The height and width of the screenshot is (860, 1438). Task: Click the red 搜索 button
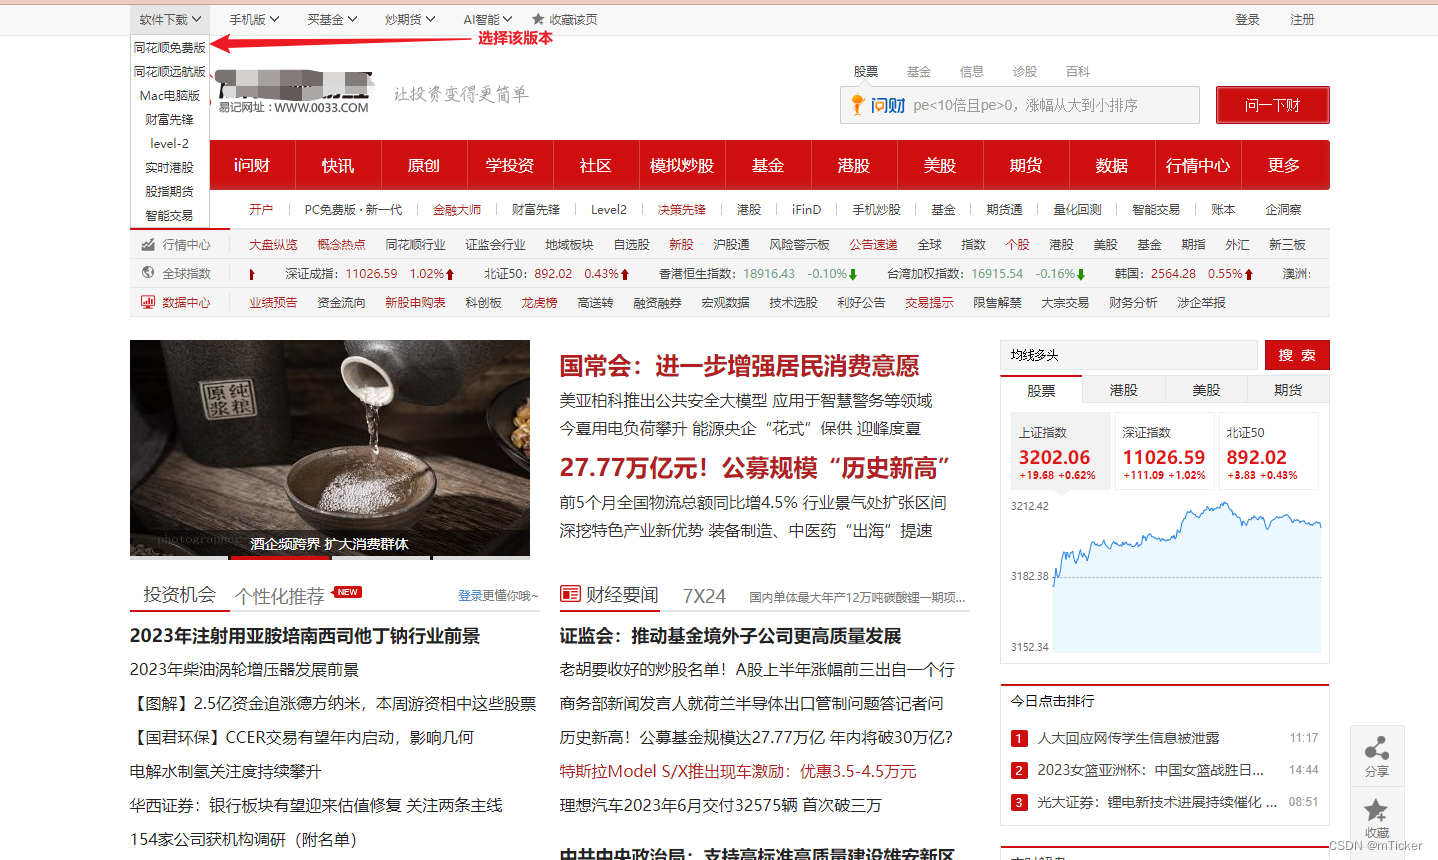coord(1297,355)
